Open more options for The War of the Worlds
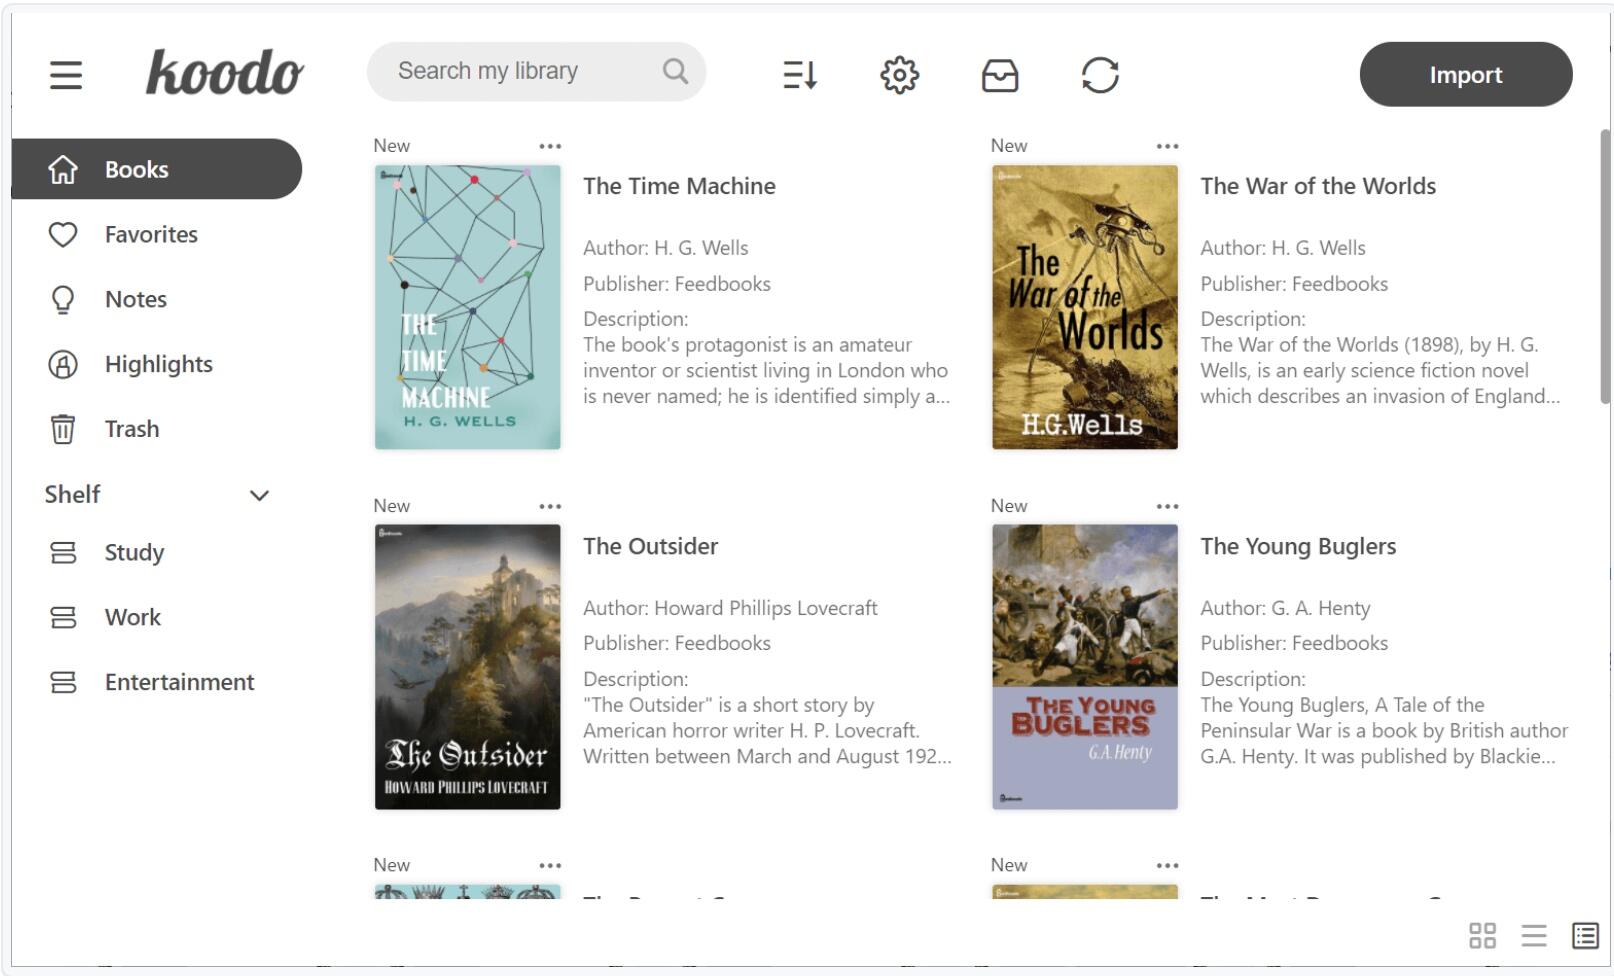 point(1168,145)
